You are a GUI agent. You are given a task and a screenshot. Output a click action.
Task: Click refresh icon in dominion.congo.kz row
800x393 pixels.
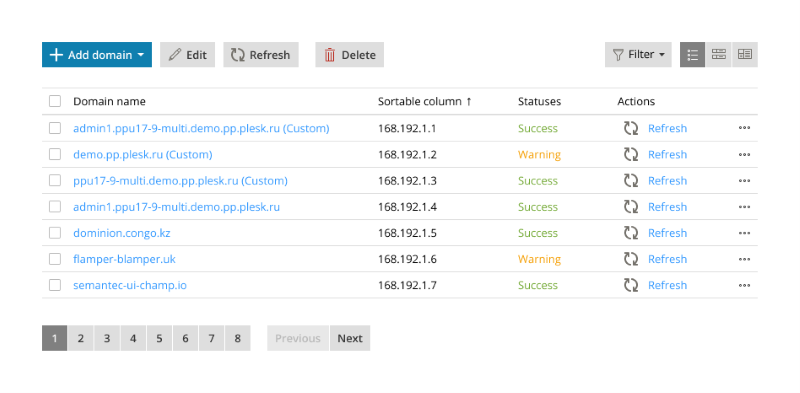(631, 233)
